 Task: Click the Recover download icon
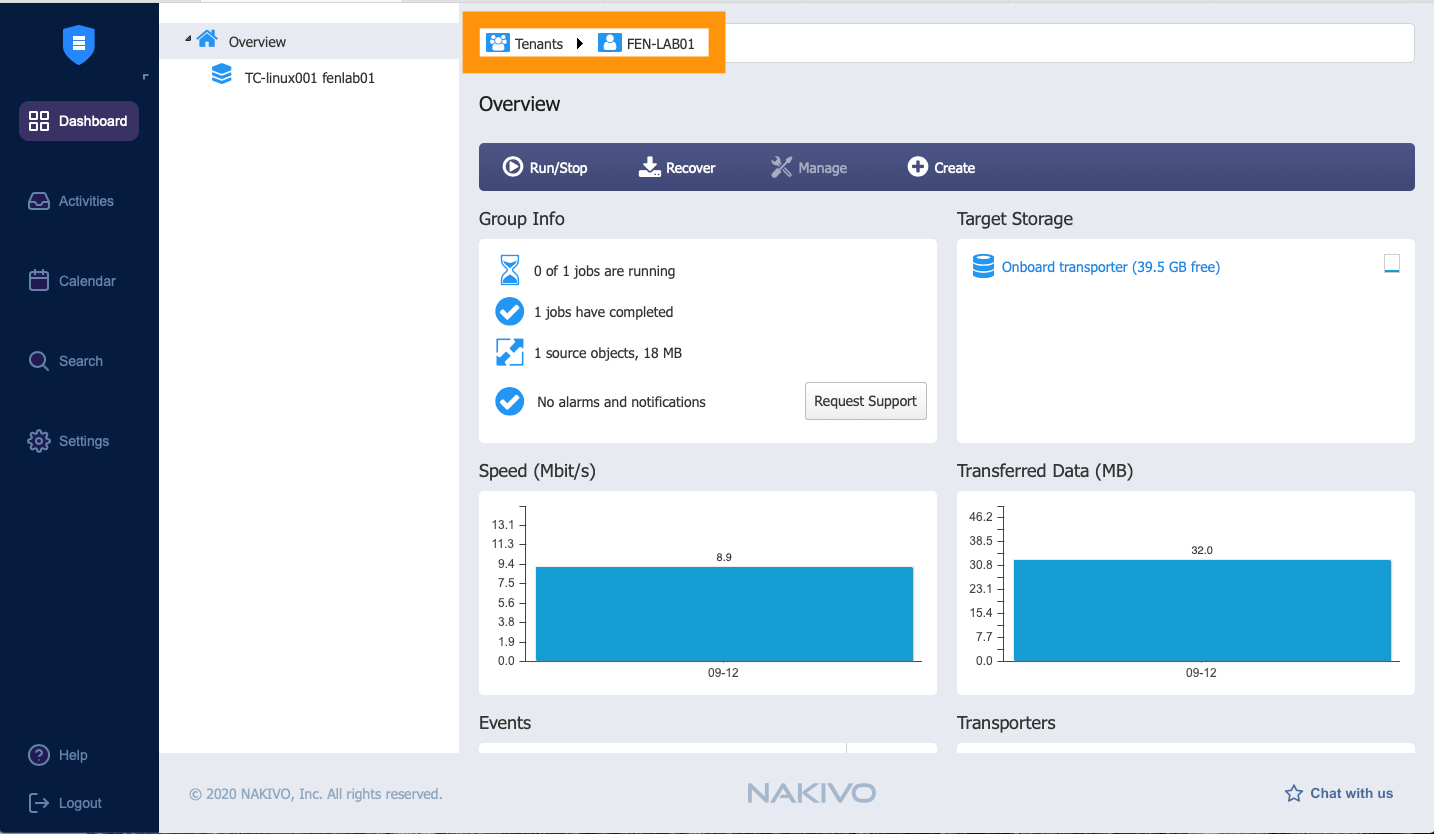click(650, 167)
